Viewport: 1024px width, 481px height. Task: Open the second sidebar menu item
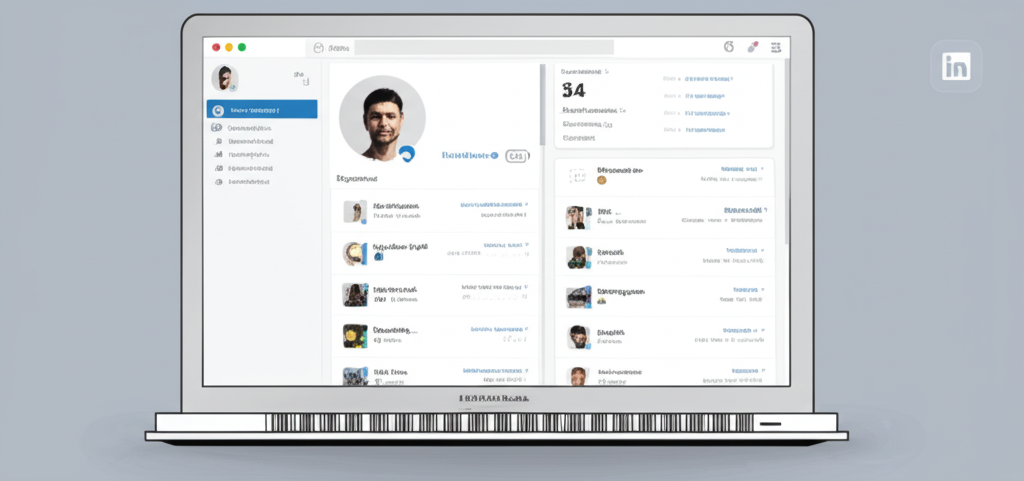(250, 128)
